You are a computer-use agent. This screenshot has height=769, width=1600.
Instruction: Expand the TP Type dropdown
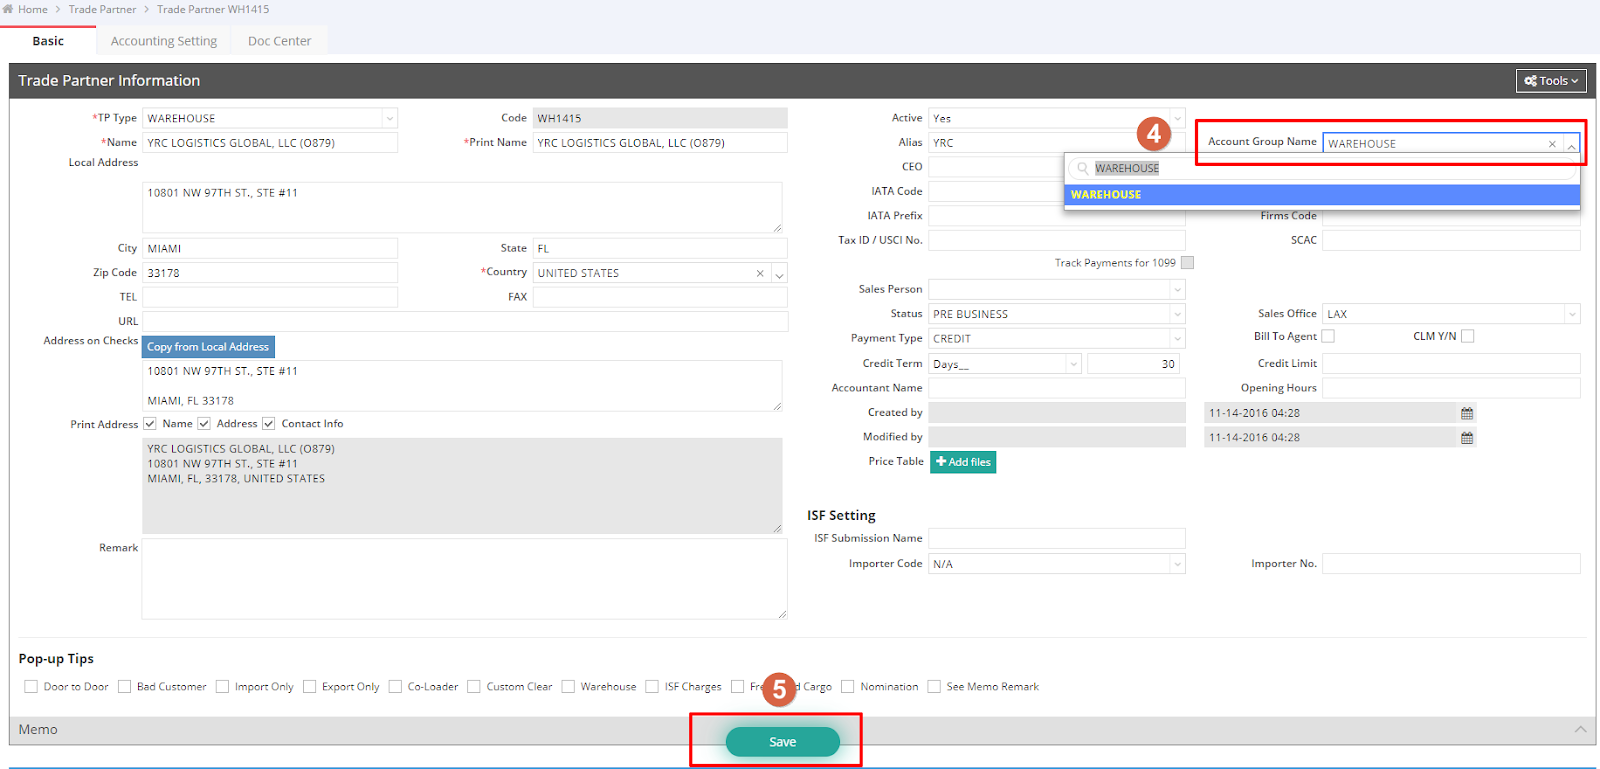point(389,118)
